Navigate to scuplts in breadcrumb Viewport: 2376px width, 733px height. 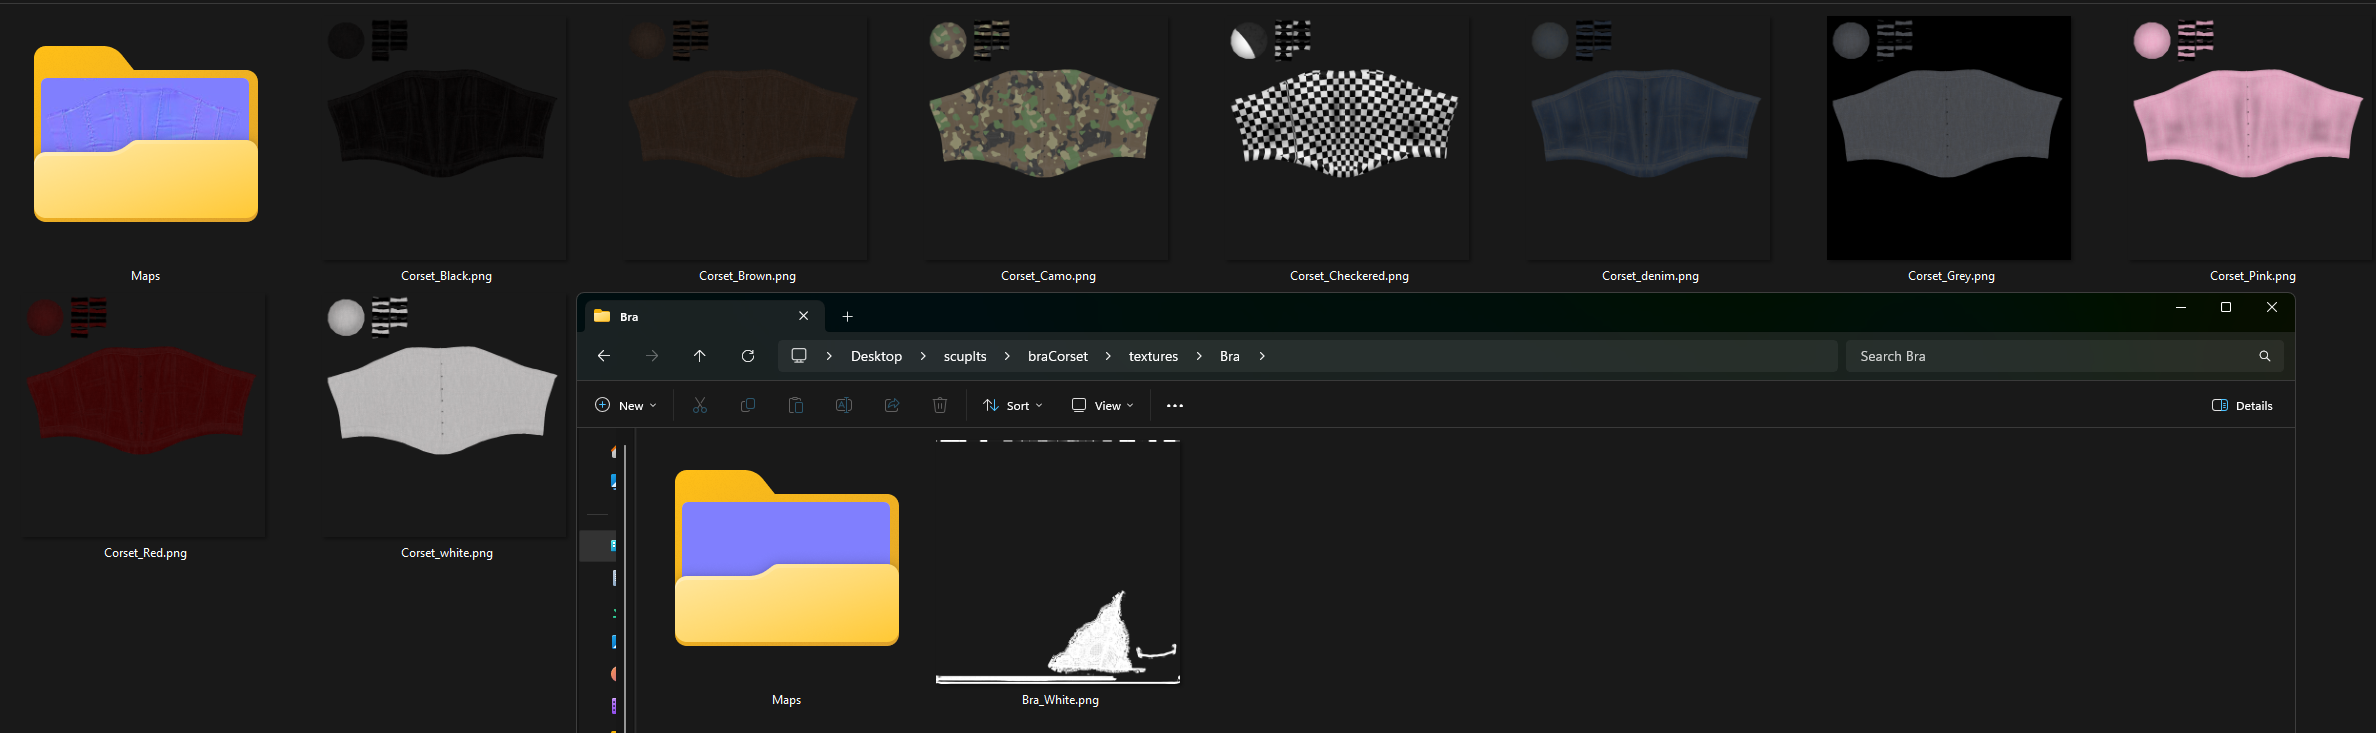pyautogui.click(x=965, y=356)
